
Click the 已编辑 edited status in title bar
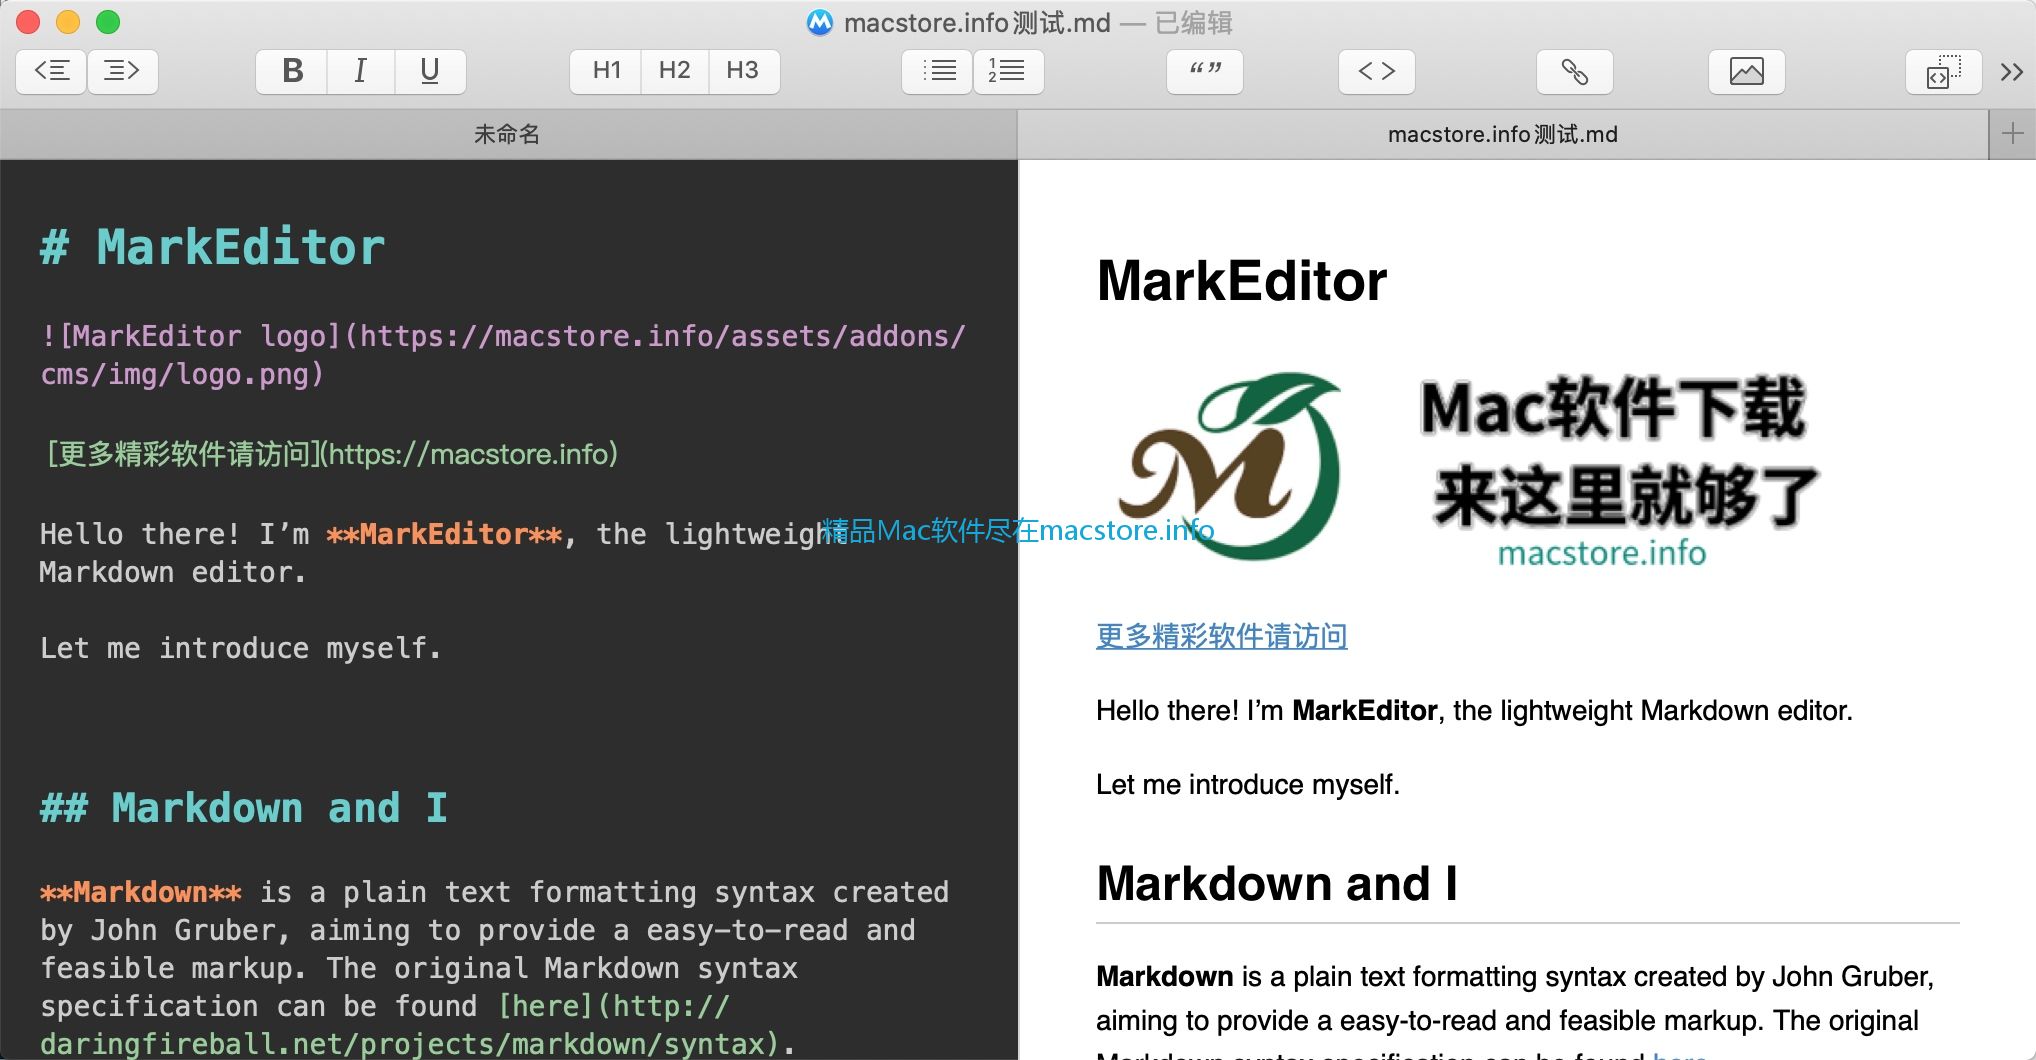[x=1194, y=22]
